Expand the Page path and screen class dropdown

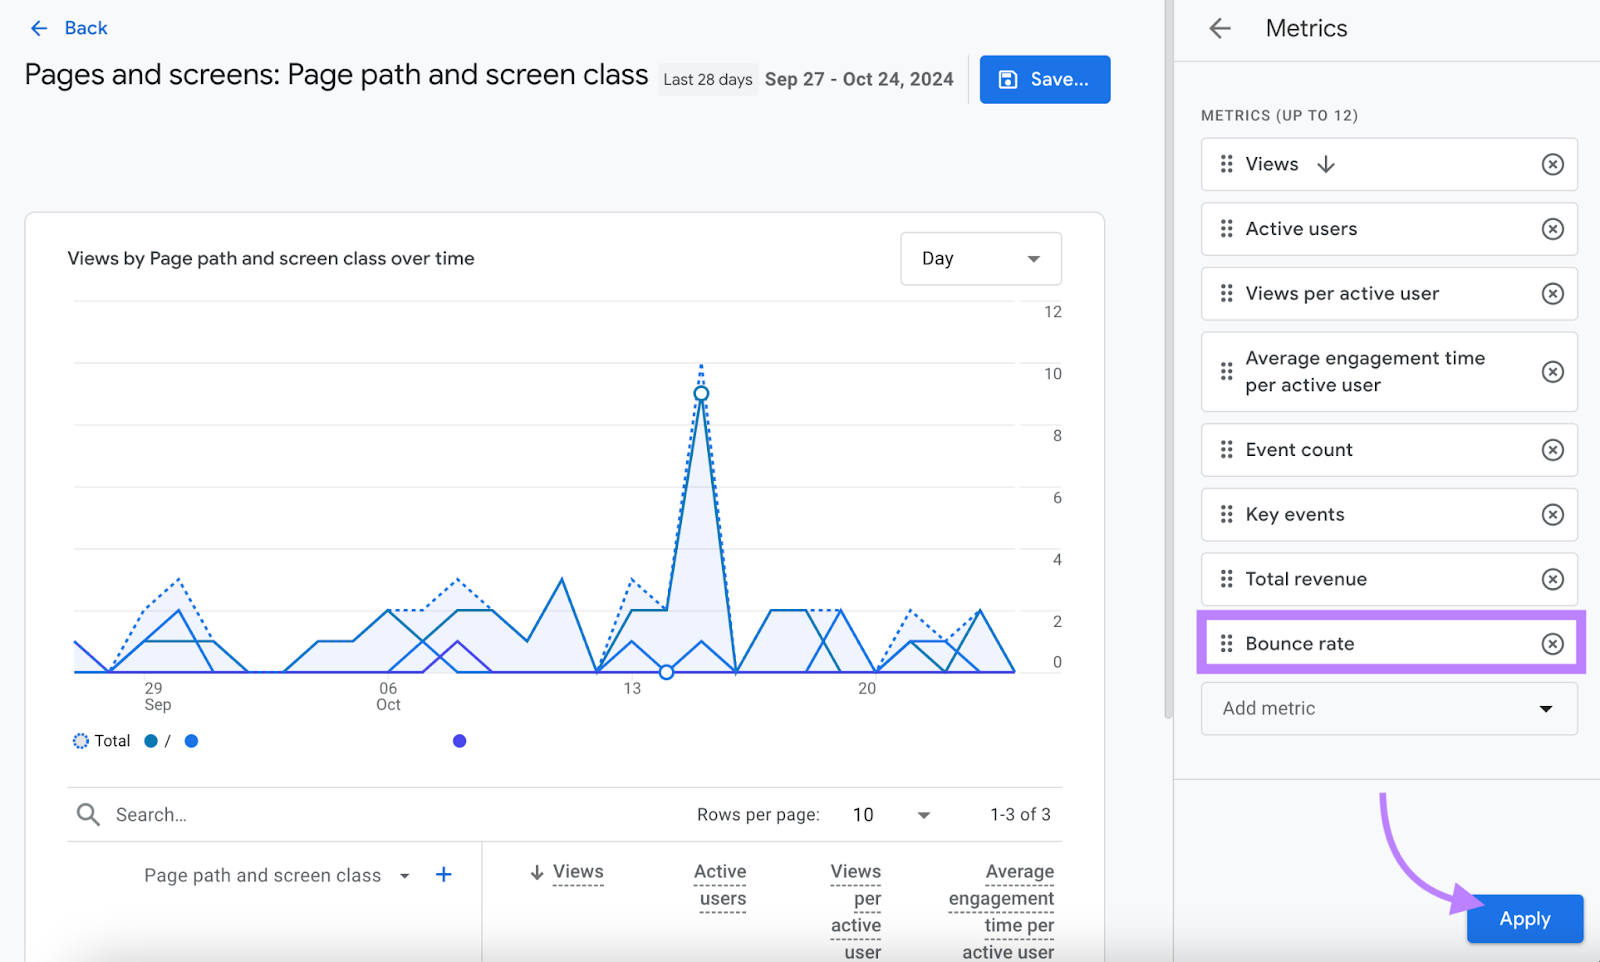click(404, 874)
